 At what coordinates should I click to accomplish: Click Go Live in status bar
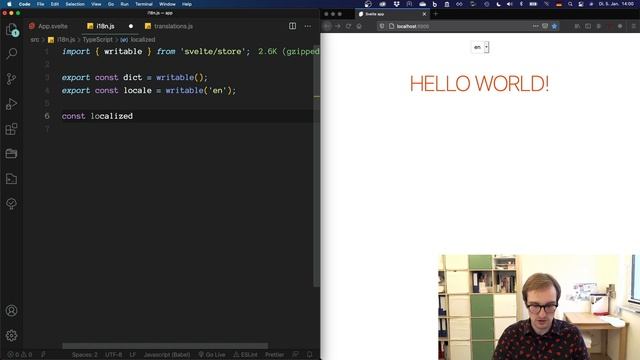point(212,355)
